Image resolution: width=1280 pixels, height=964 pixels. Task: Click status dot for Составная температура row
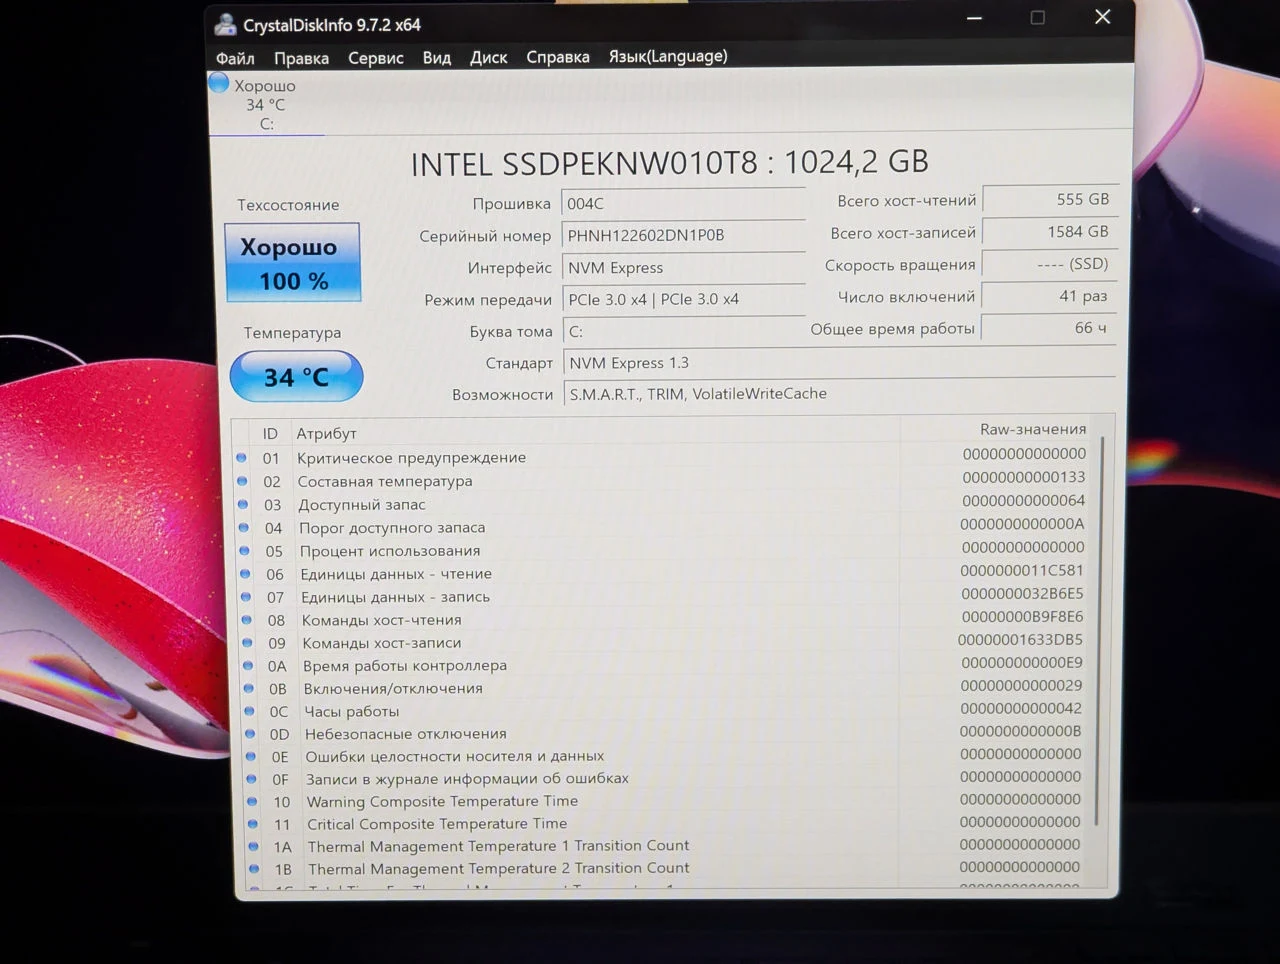click(242, 481)
